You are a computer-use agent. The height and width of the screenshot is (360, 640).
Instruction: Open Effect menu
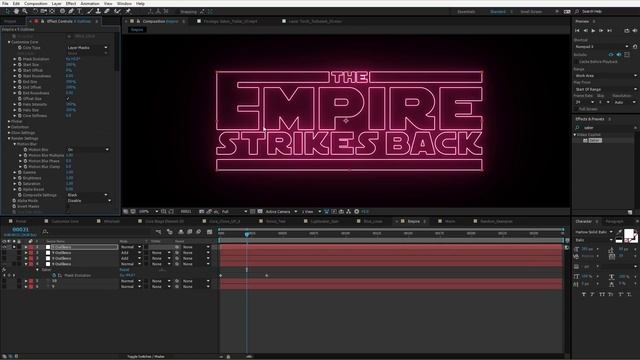tap(71, 3)
